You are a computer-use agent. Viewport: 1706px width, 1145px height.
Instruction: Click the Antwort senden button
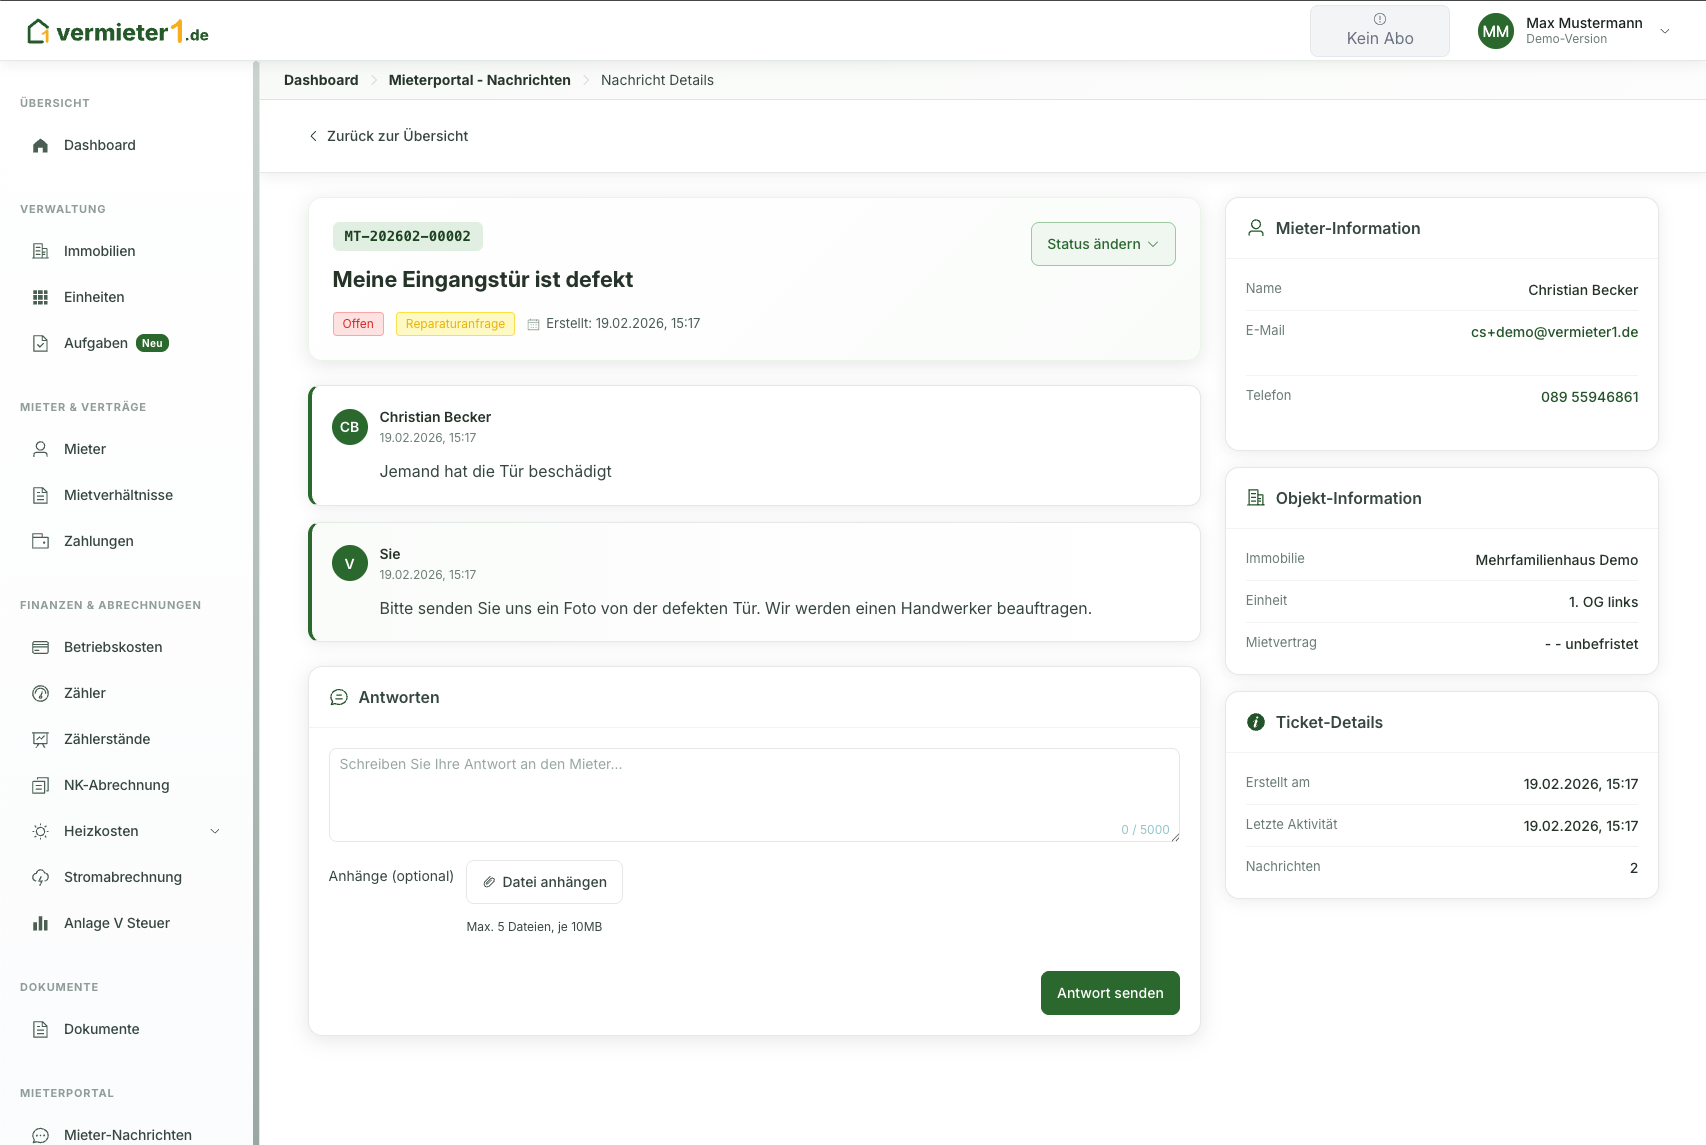(x=1109, y=992)
